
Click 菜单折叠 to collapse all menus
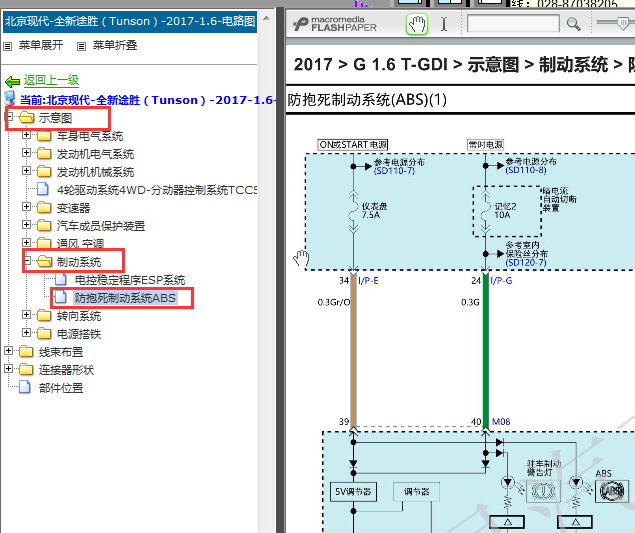(x=115, y=45)
